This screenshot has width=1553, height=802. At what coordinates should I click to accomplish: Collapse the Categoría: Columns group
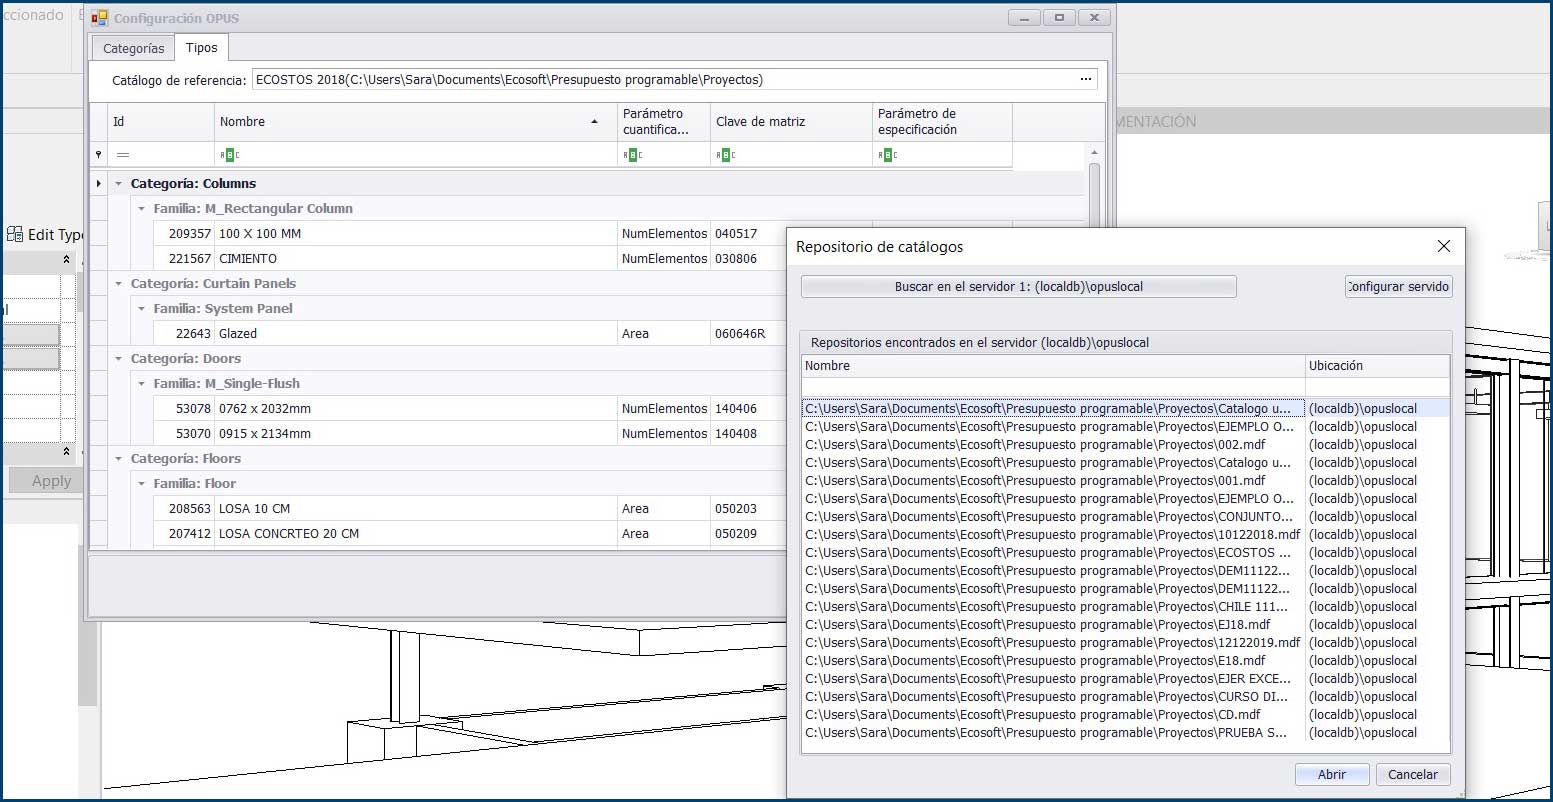pos(119,184)
